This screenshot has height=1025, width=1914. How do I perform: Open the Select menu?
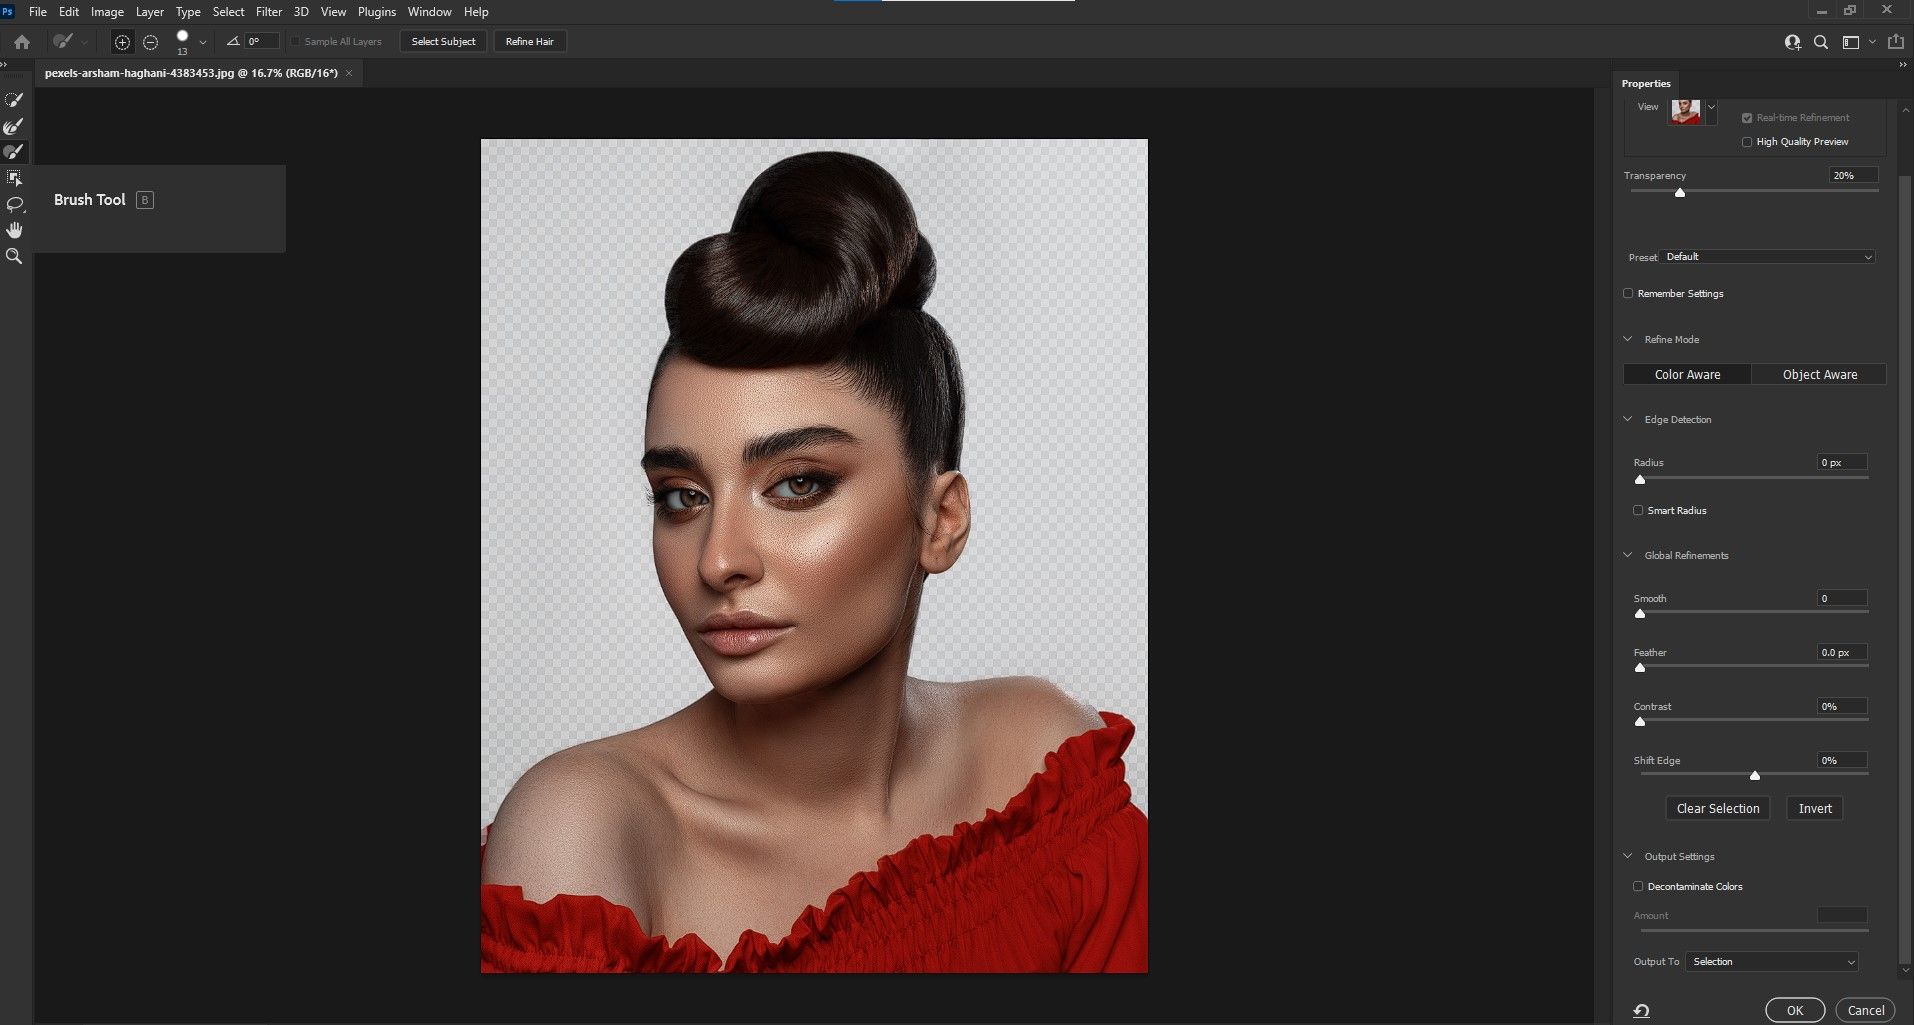(228, 12)
